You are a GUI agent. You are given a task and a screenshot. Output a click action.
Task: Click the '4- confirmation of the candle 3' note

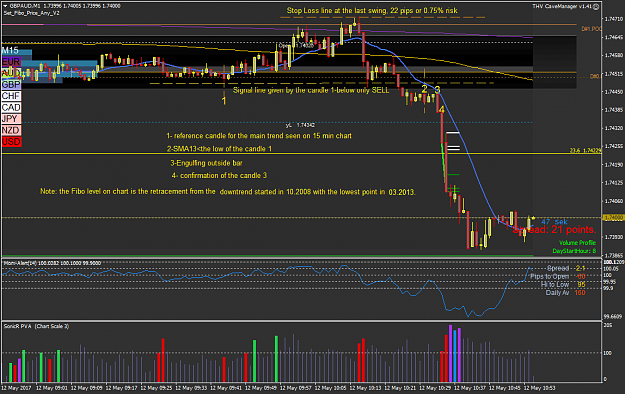[x=219, y=175]
